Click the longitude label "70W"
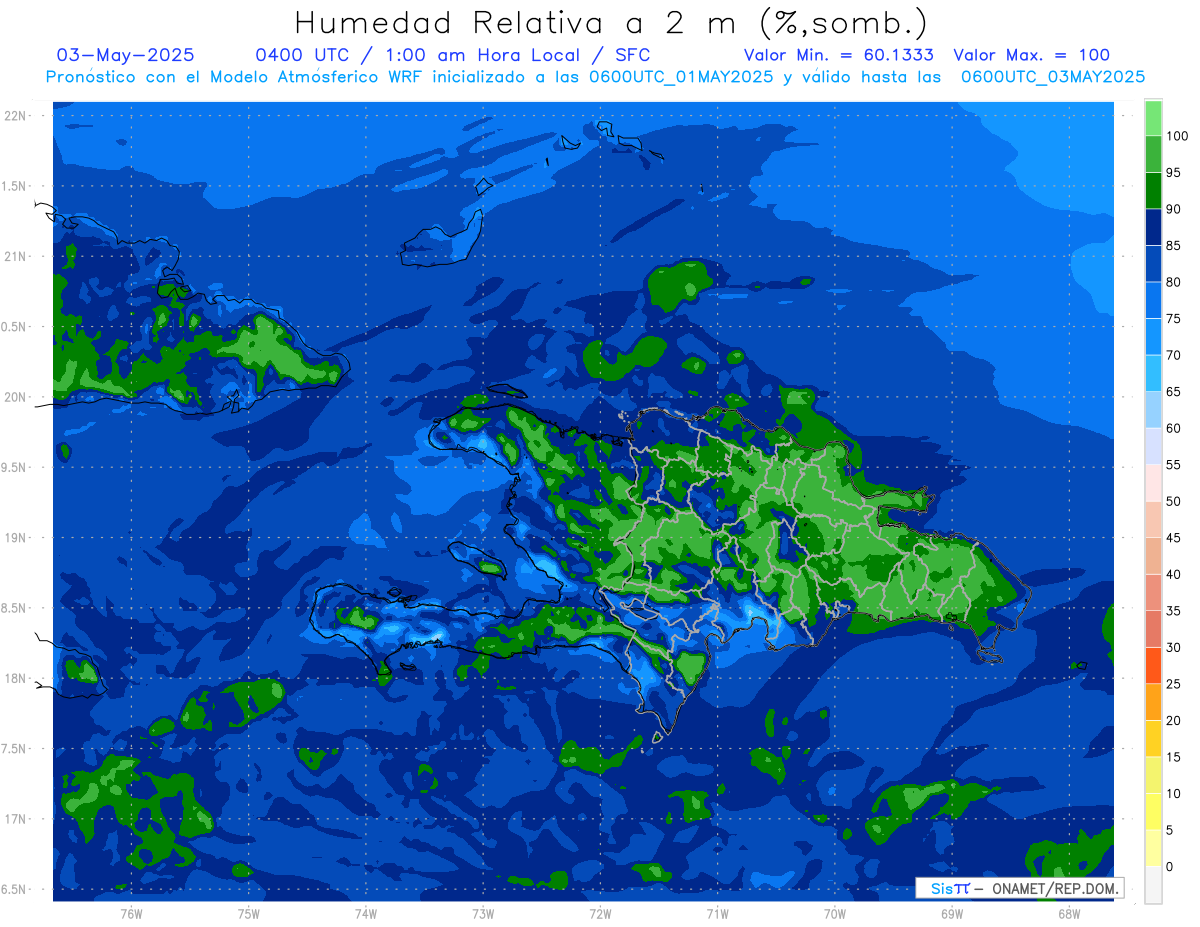Screen dimensions: 1200x927 [x=835, y=913]
